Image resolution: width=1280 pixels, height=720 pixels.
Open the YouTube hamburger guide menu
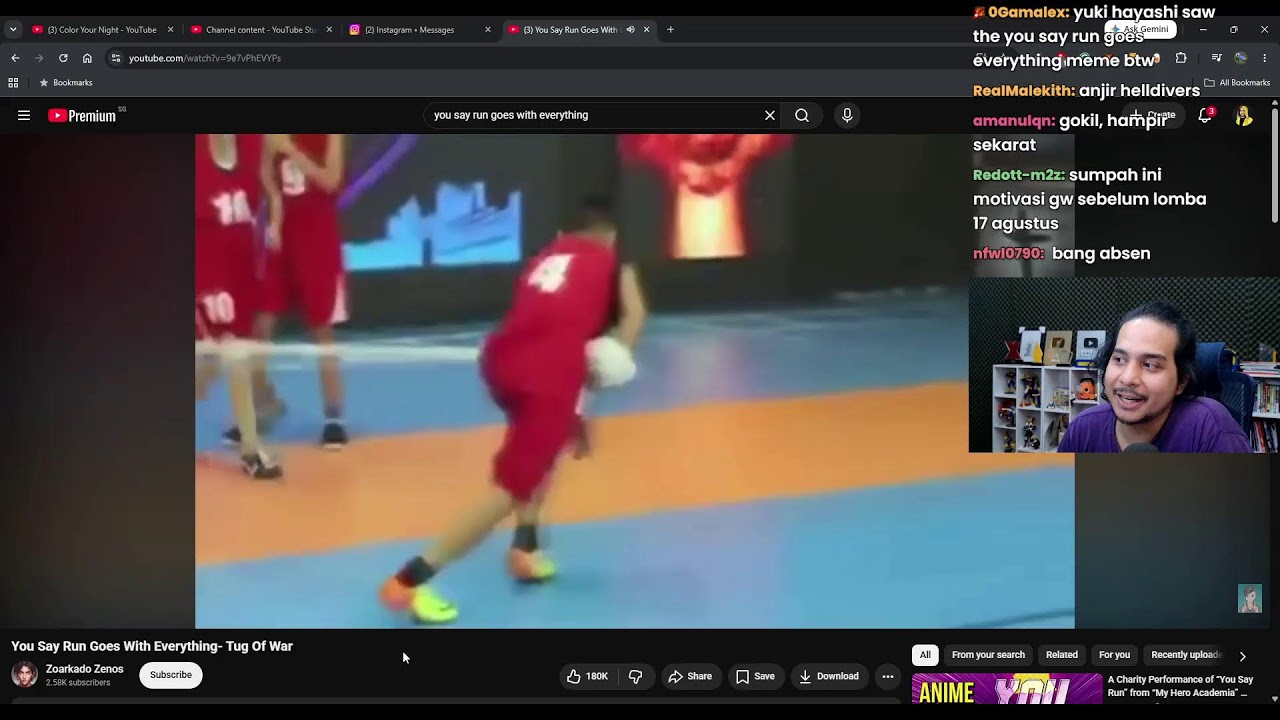pyautogui.click(x=24, y=116)
